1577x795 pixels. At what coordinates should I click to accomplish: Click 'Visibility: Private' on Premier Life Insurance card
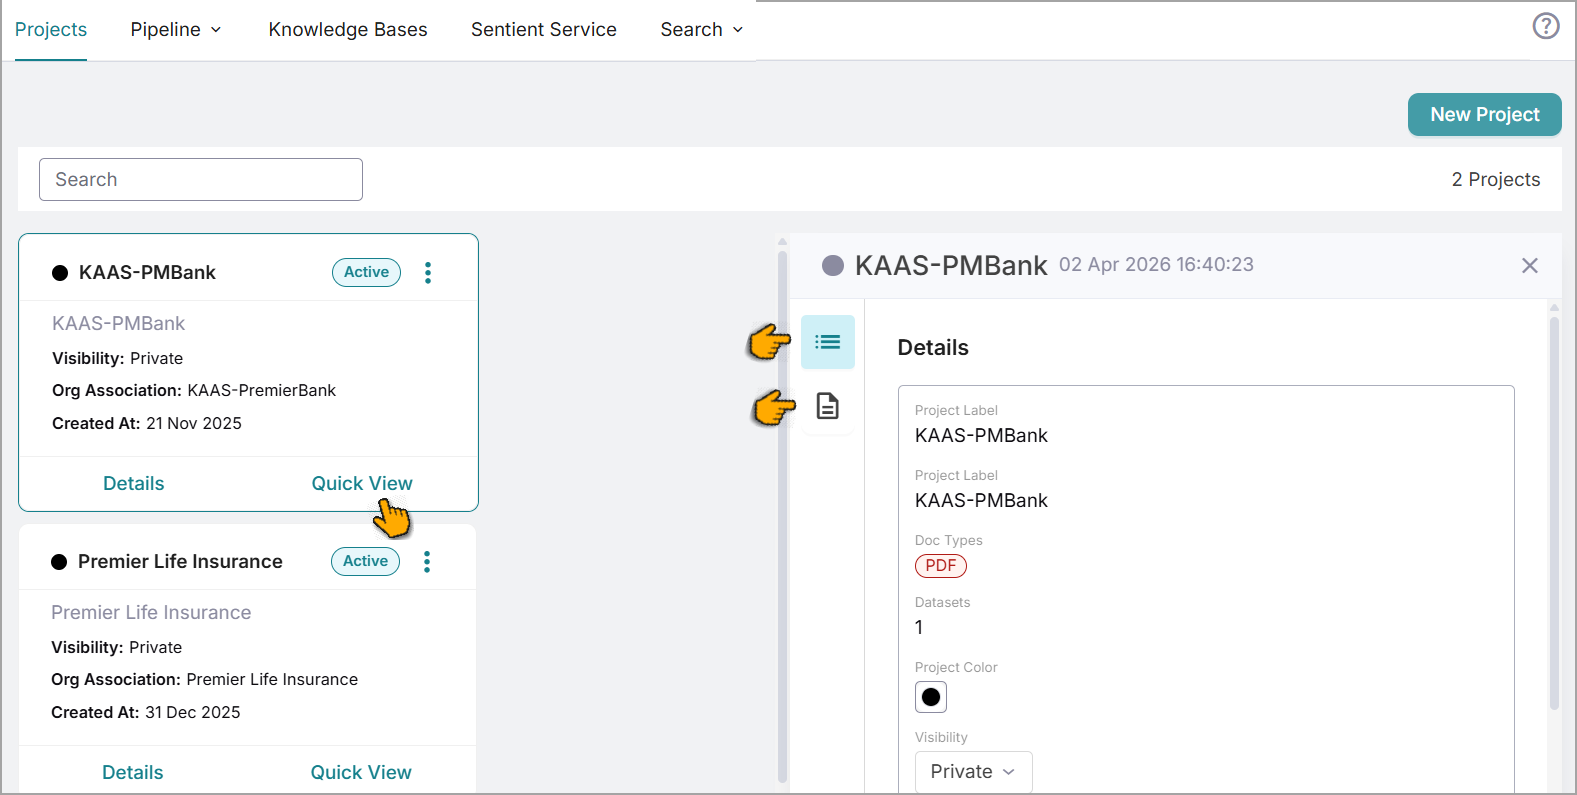[117, 648]
